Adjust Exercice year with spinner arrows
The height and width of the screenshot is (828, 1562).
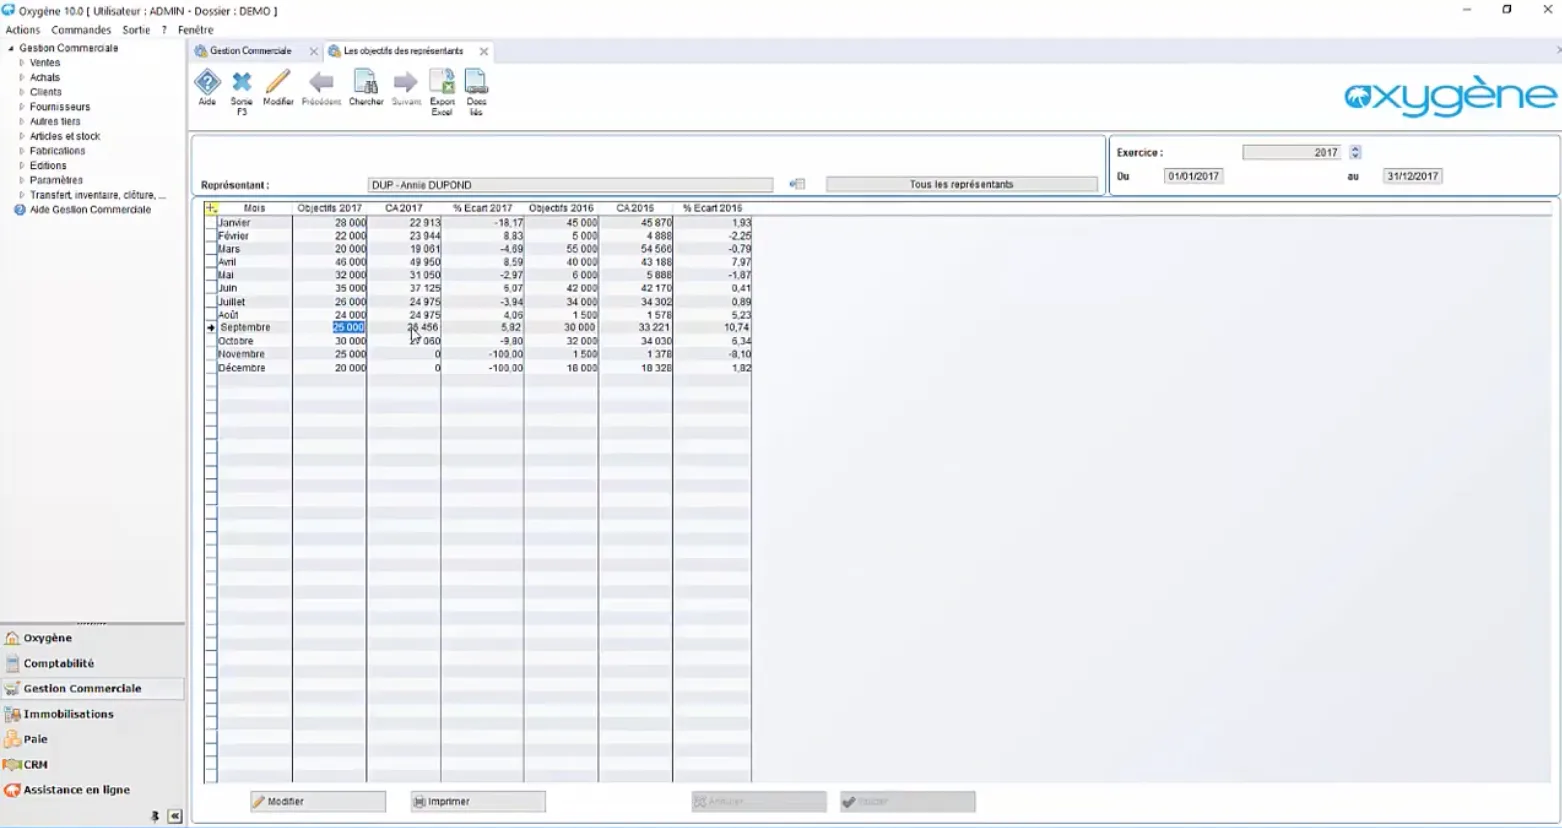tap(1355, 152)
